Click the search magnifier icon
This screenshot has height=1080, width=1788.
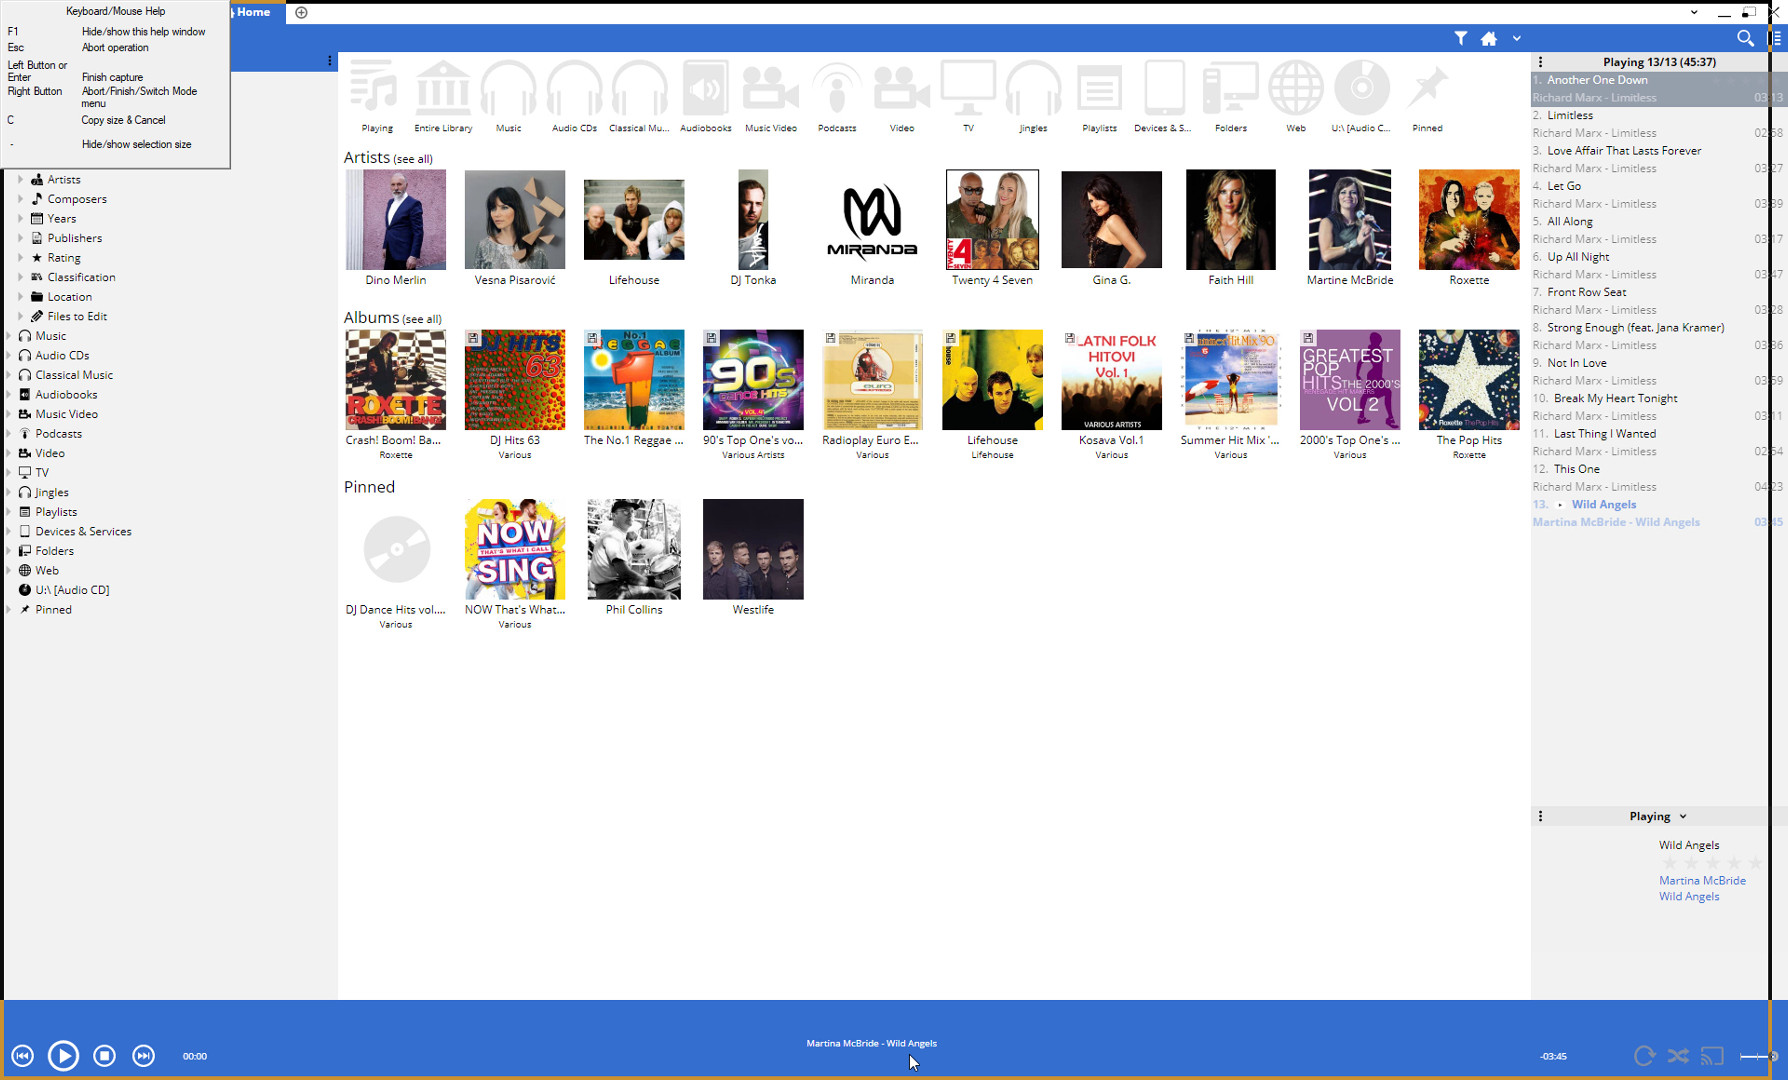click(x=1745, y=38)
